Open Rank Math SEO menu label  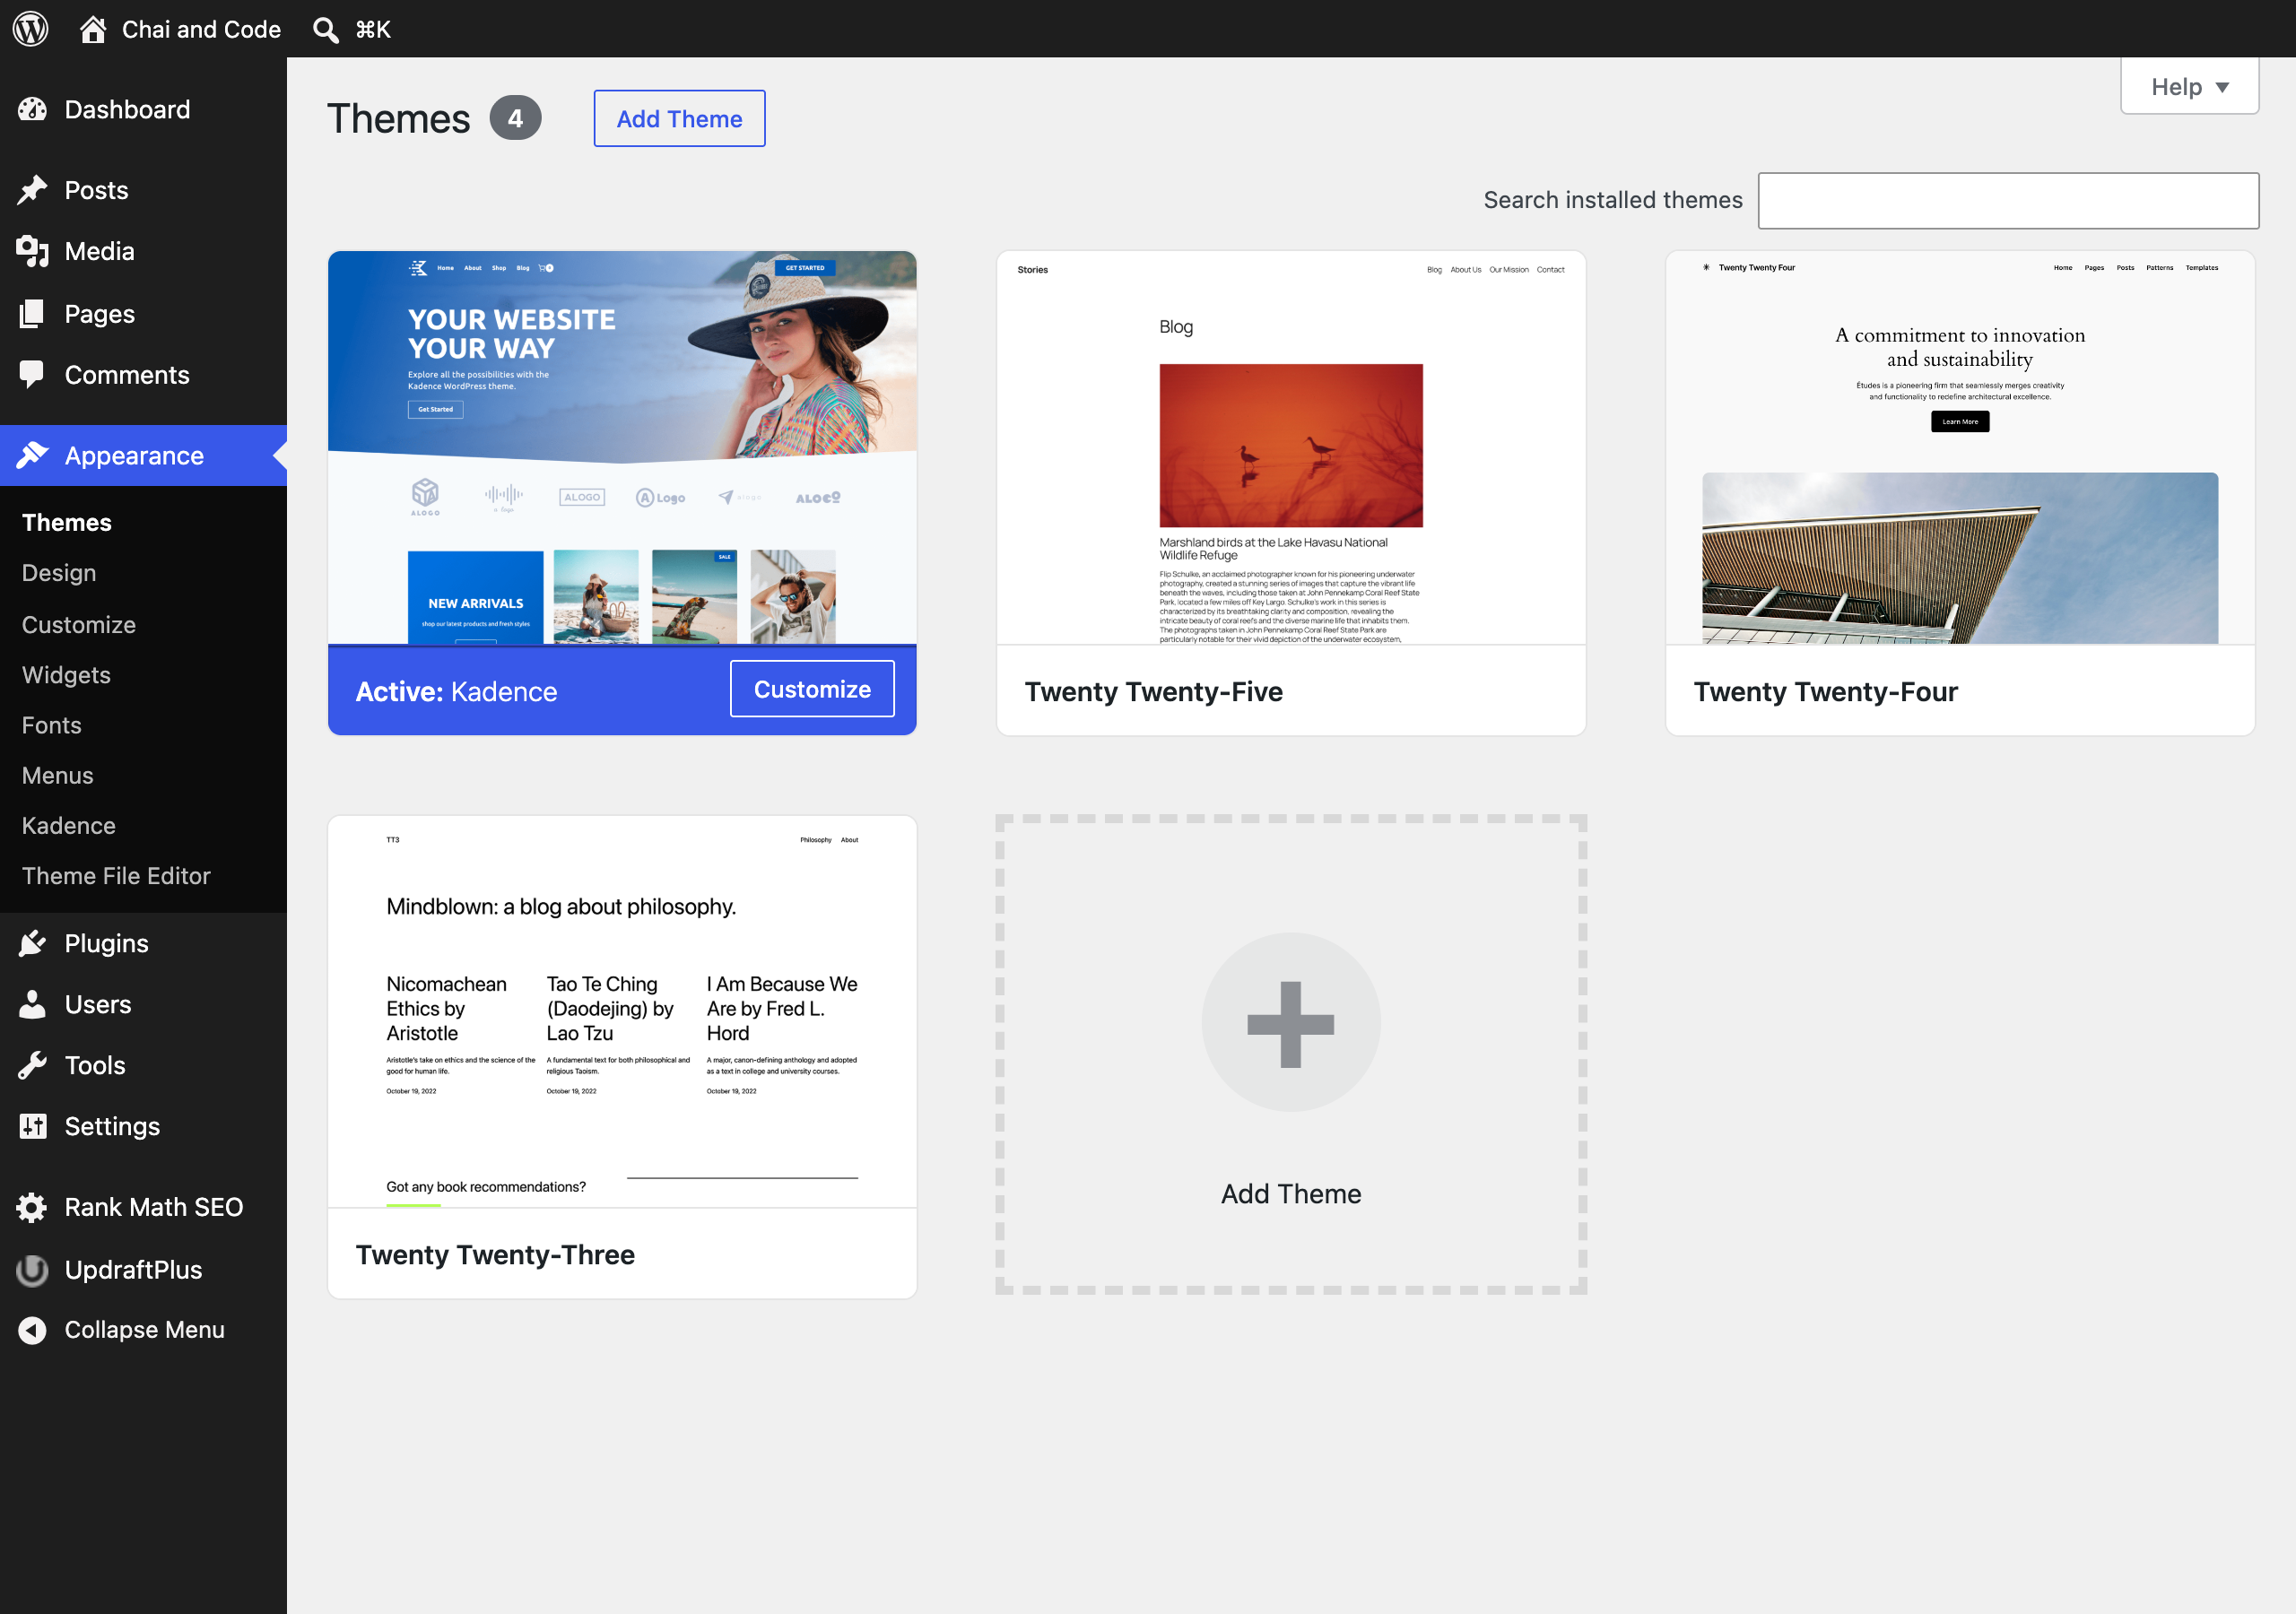154,1207
